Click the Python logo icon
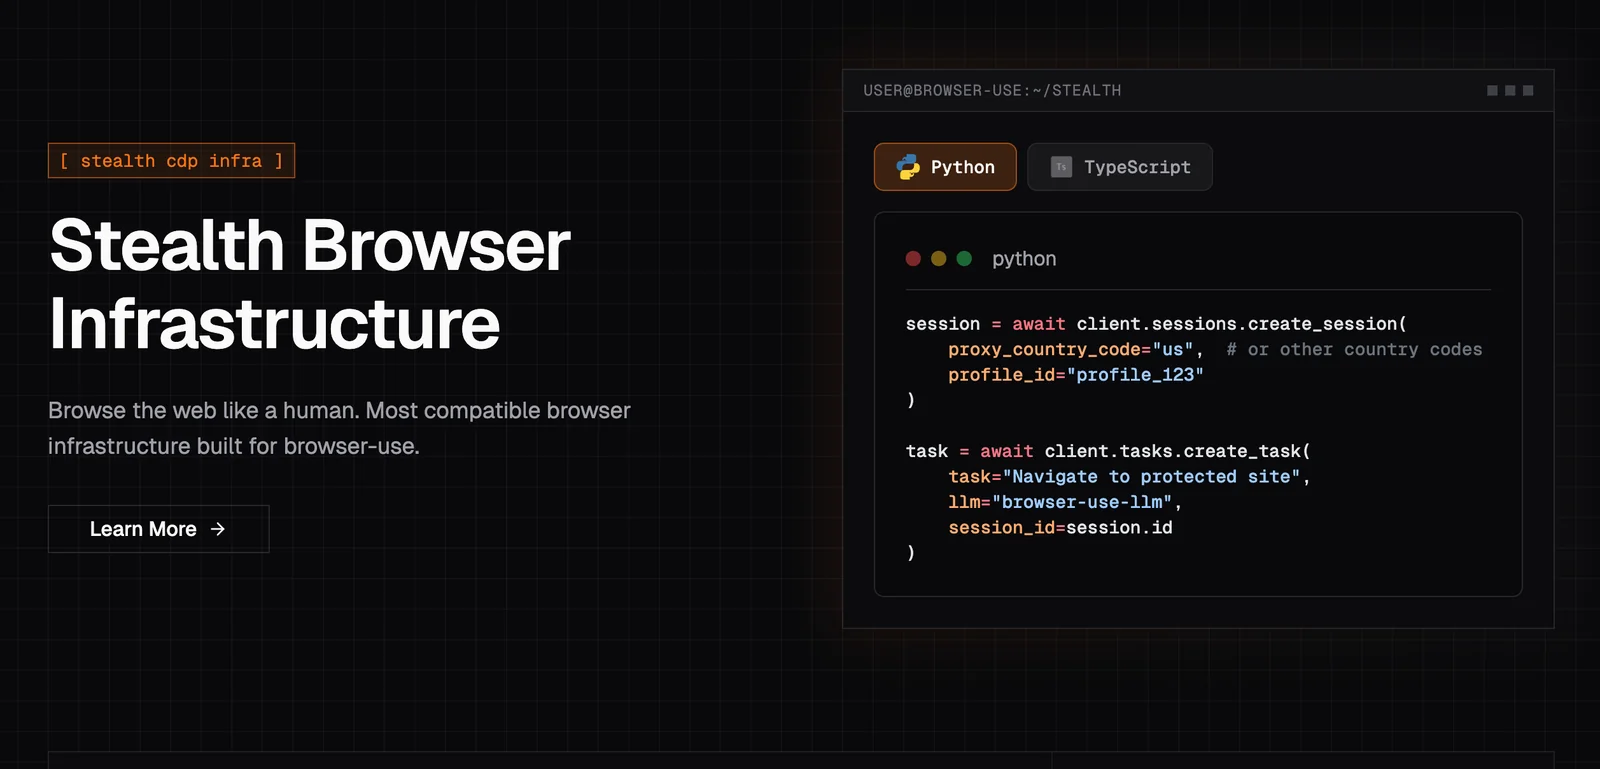Screen dimensions: 1600x769 pyautogui.click(x=908, y=167)
